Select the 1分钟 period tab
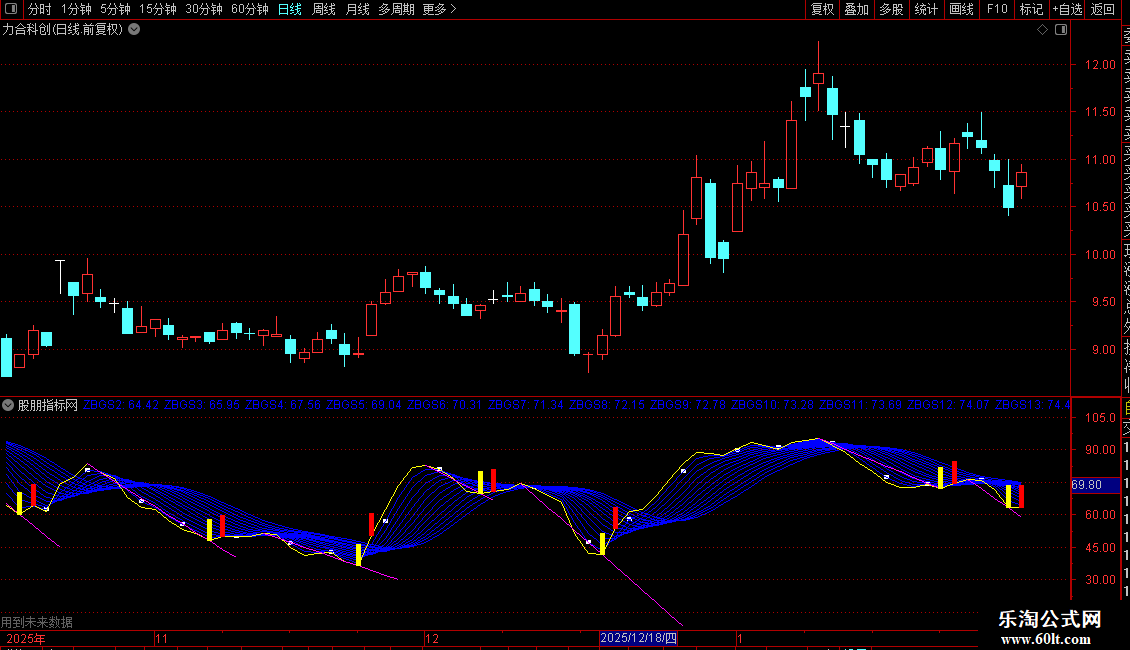This screenshot has width=1130, height=650. click(x=76, y=9)
